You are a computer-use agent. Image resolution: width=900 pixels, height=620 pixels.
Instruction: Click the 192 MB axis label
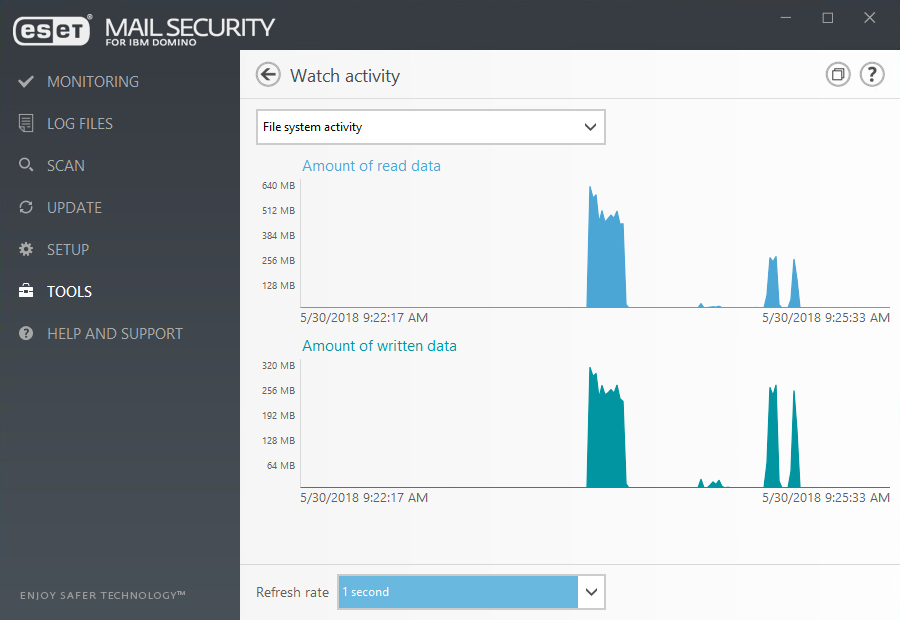278,416
